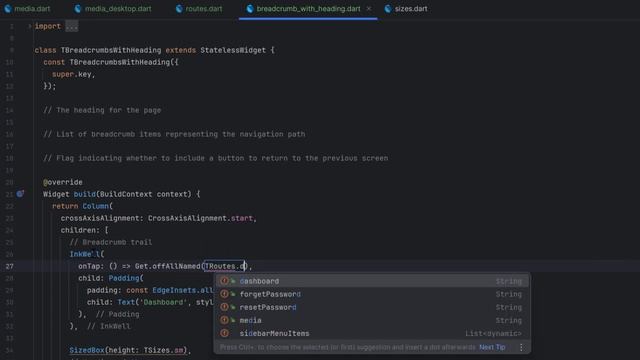Click the String type label of dashboard suggestion
640x360 pixels.
[509, 281]
